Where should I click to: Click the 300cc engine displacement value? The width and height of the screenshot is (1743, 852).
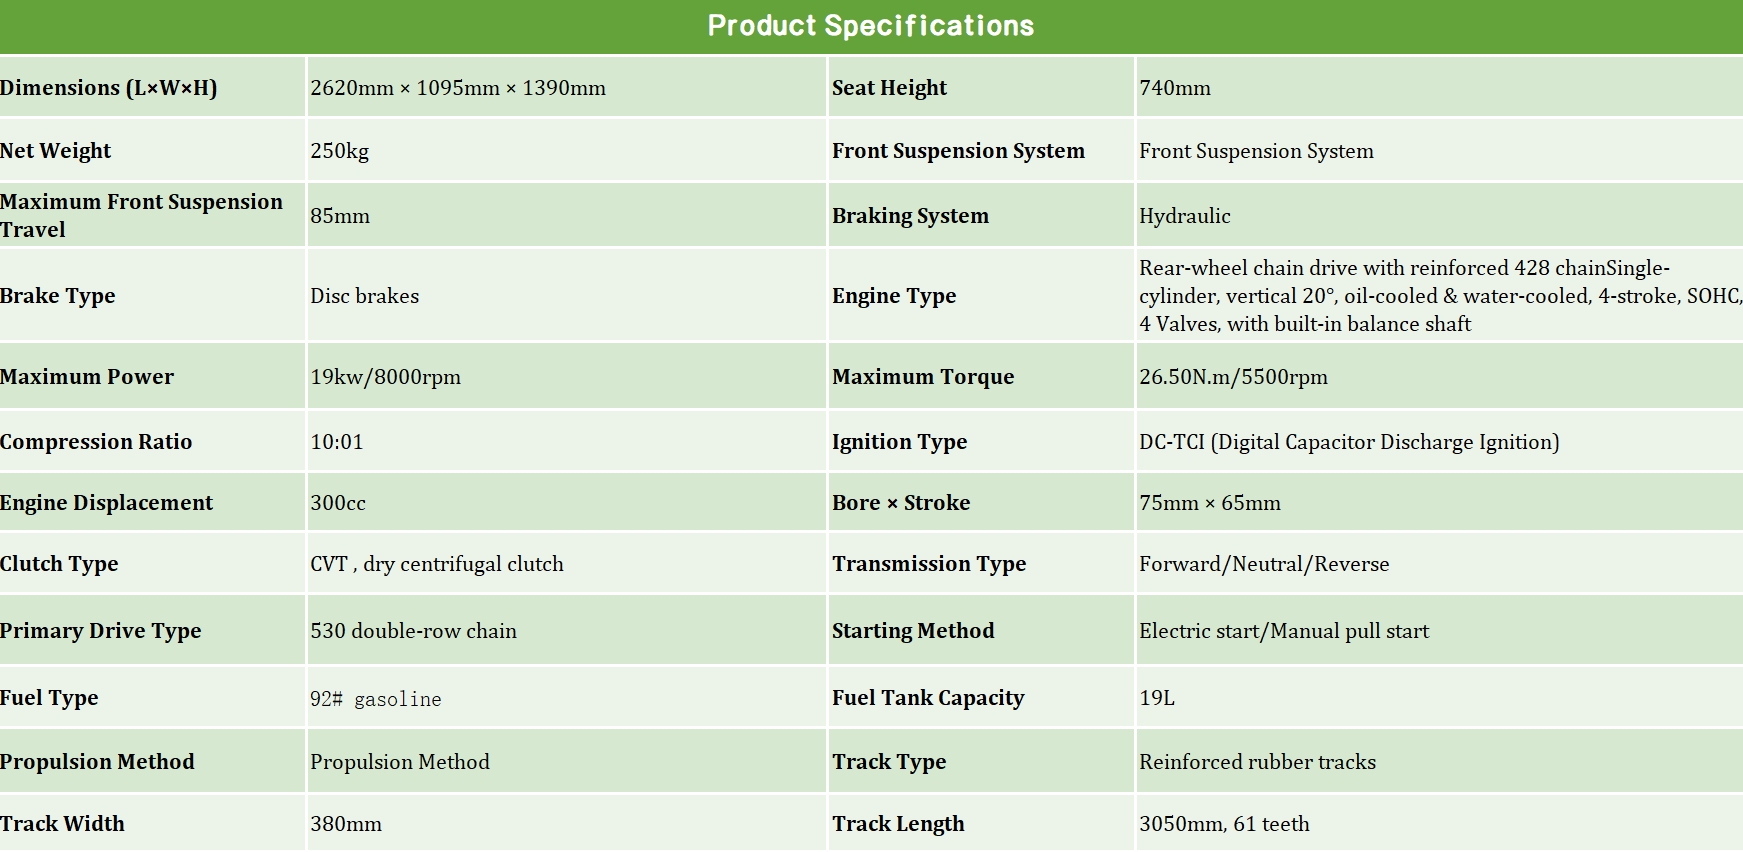point(338,503)
